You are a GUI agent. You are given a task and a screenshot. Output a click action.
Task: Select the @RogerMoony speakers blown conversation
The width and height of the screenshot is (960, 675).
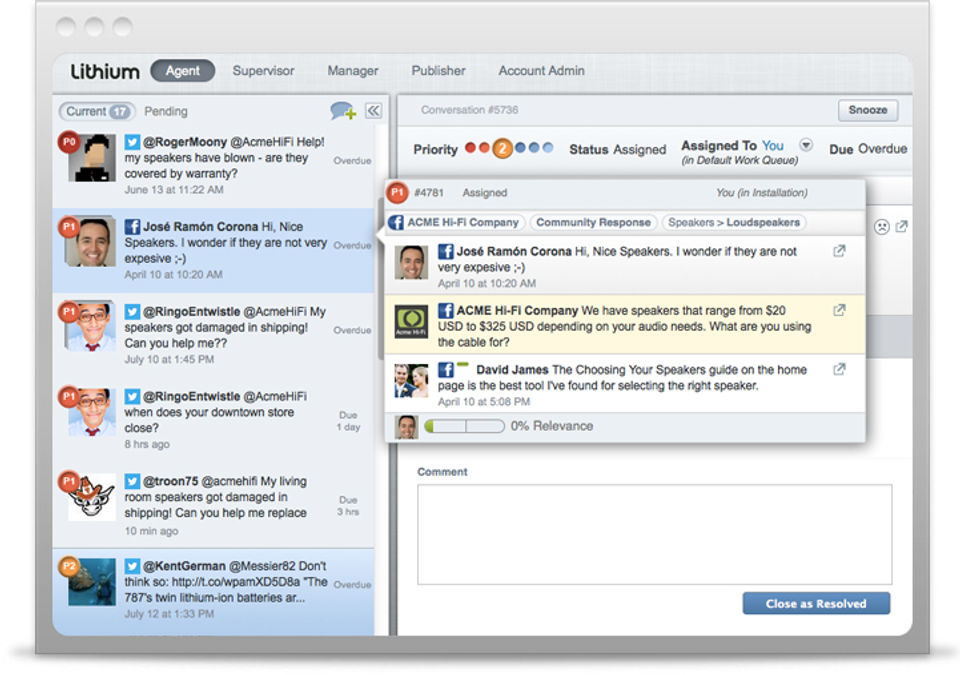[214, 165]
